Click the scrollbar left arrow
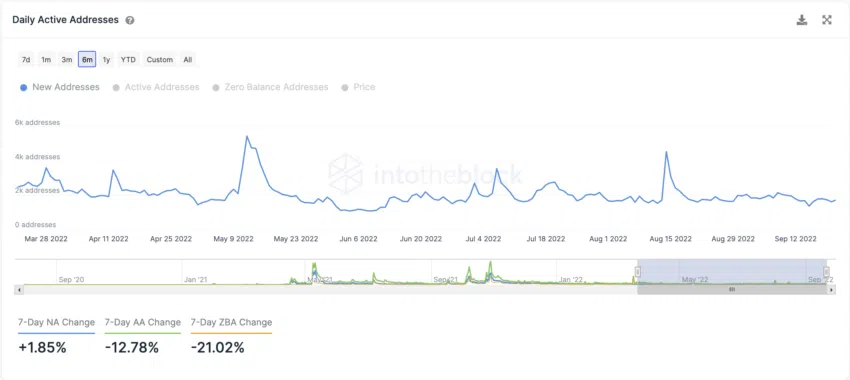Image resolution: width=850 pixels, height=380 pixels. click(x=20, y=290)
